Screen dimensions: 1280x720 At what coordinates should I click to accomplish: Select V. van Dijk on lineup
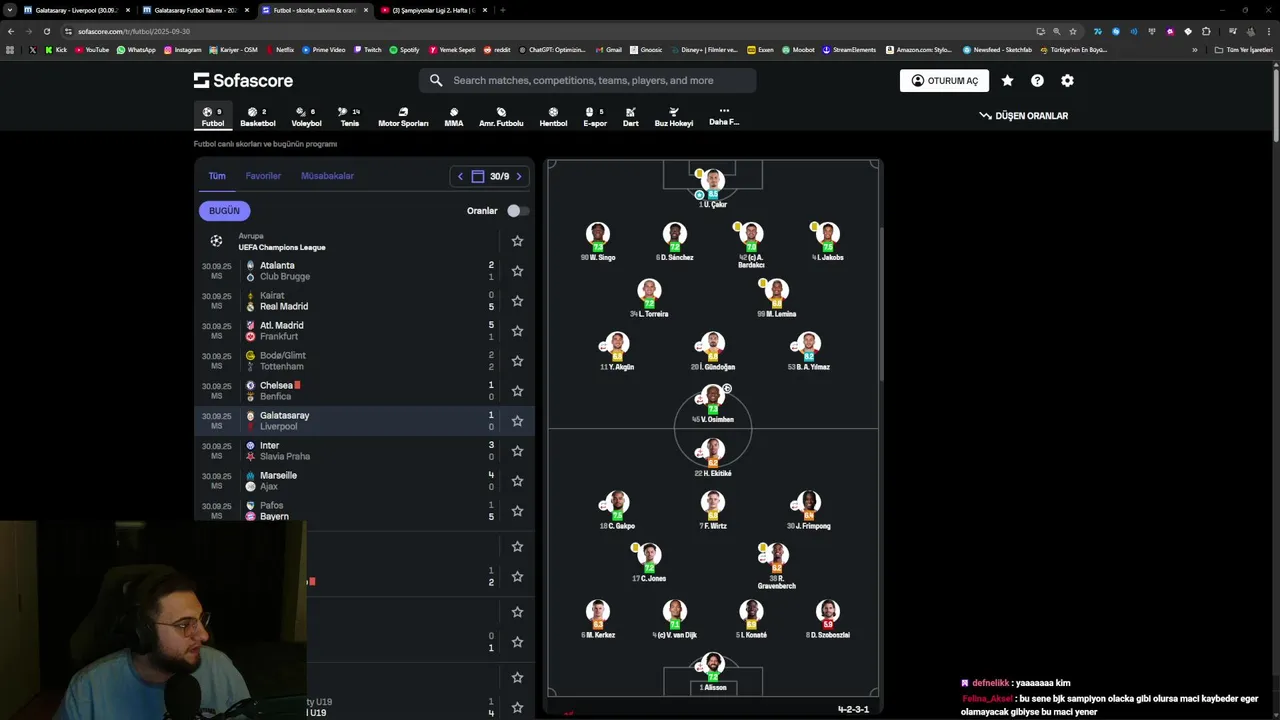pos(674,619)
